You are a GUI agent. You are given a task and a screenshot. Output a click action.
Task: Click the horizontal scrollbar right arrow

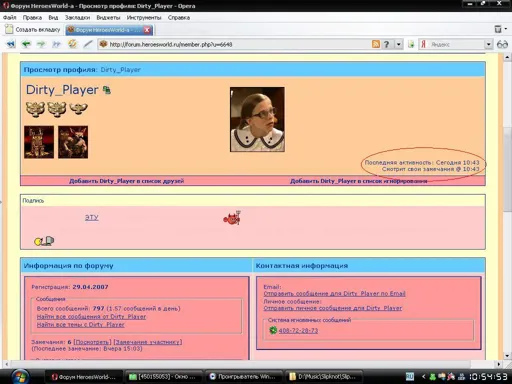tap(499, 364)
